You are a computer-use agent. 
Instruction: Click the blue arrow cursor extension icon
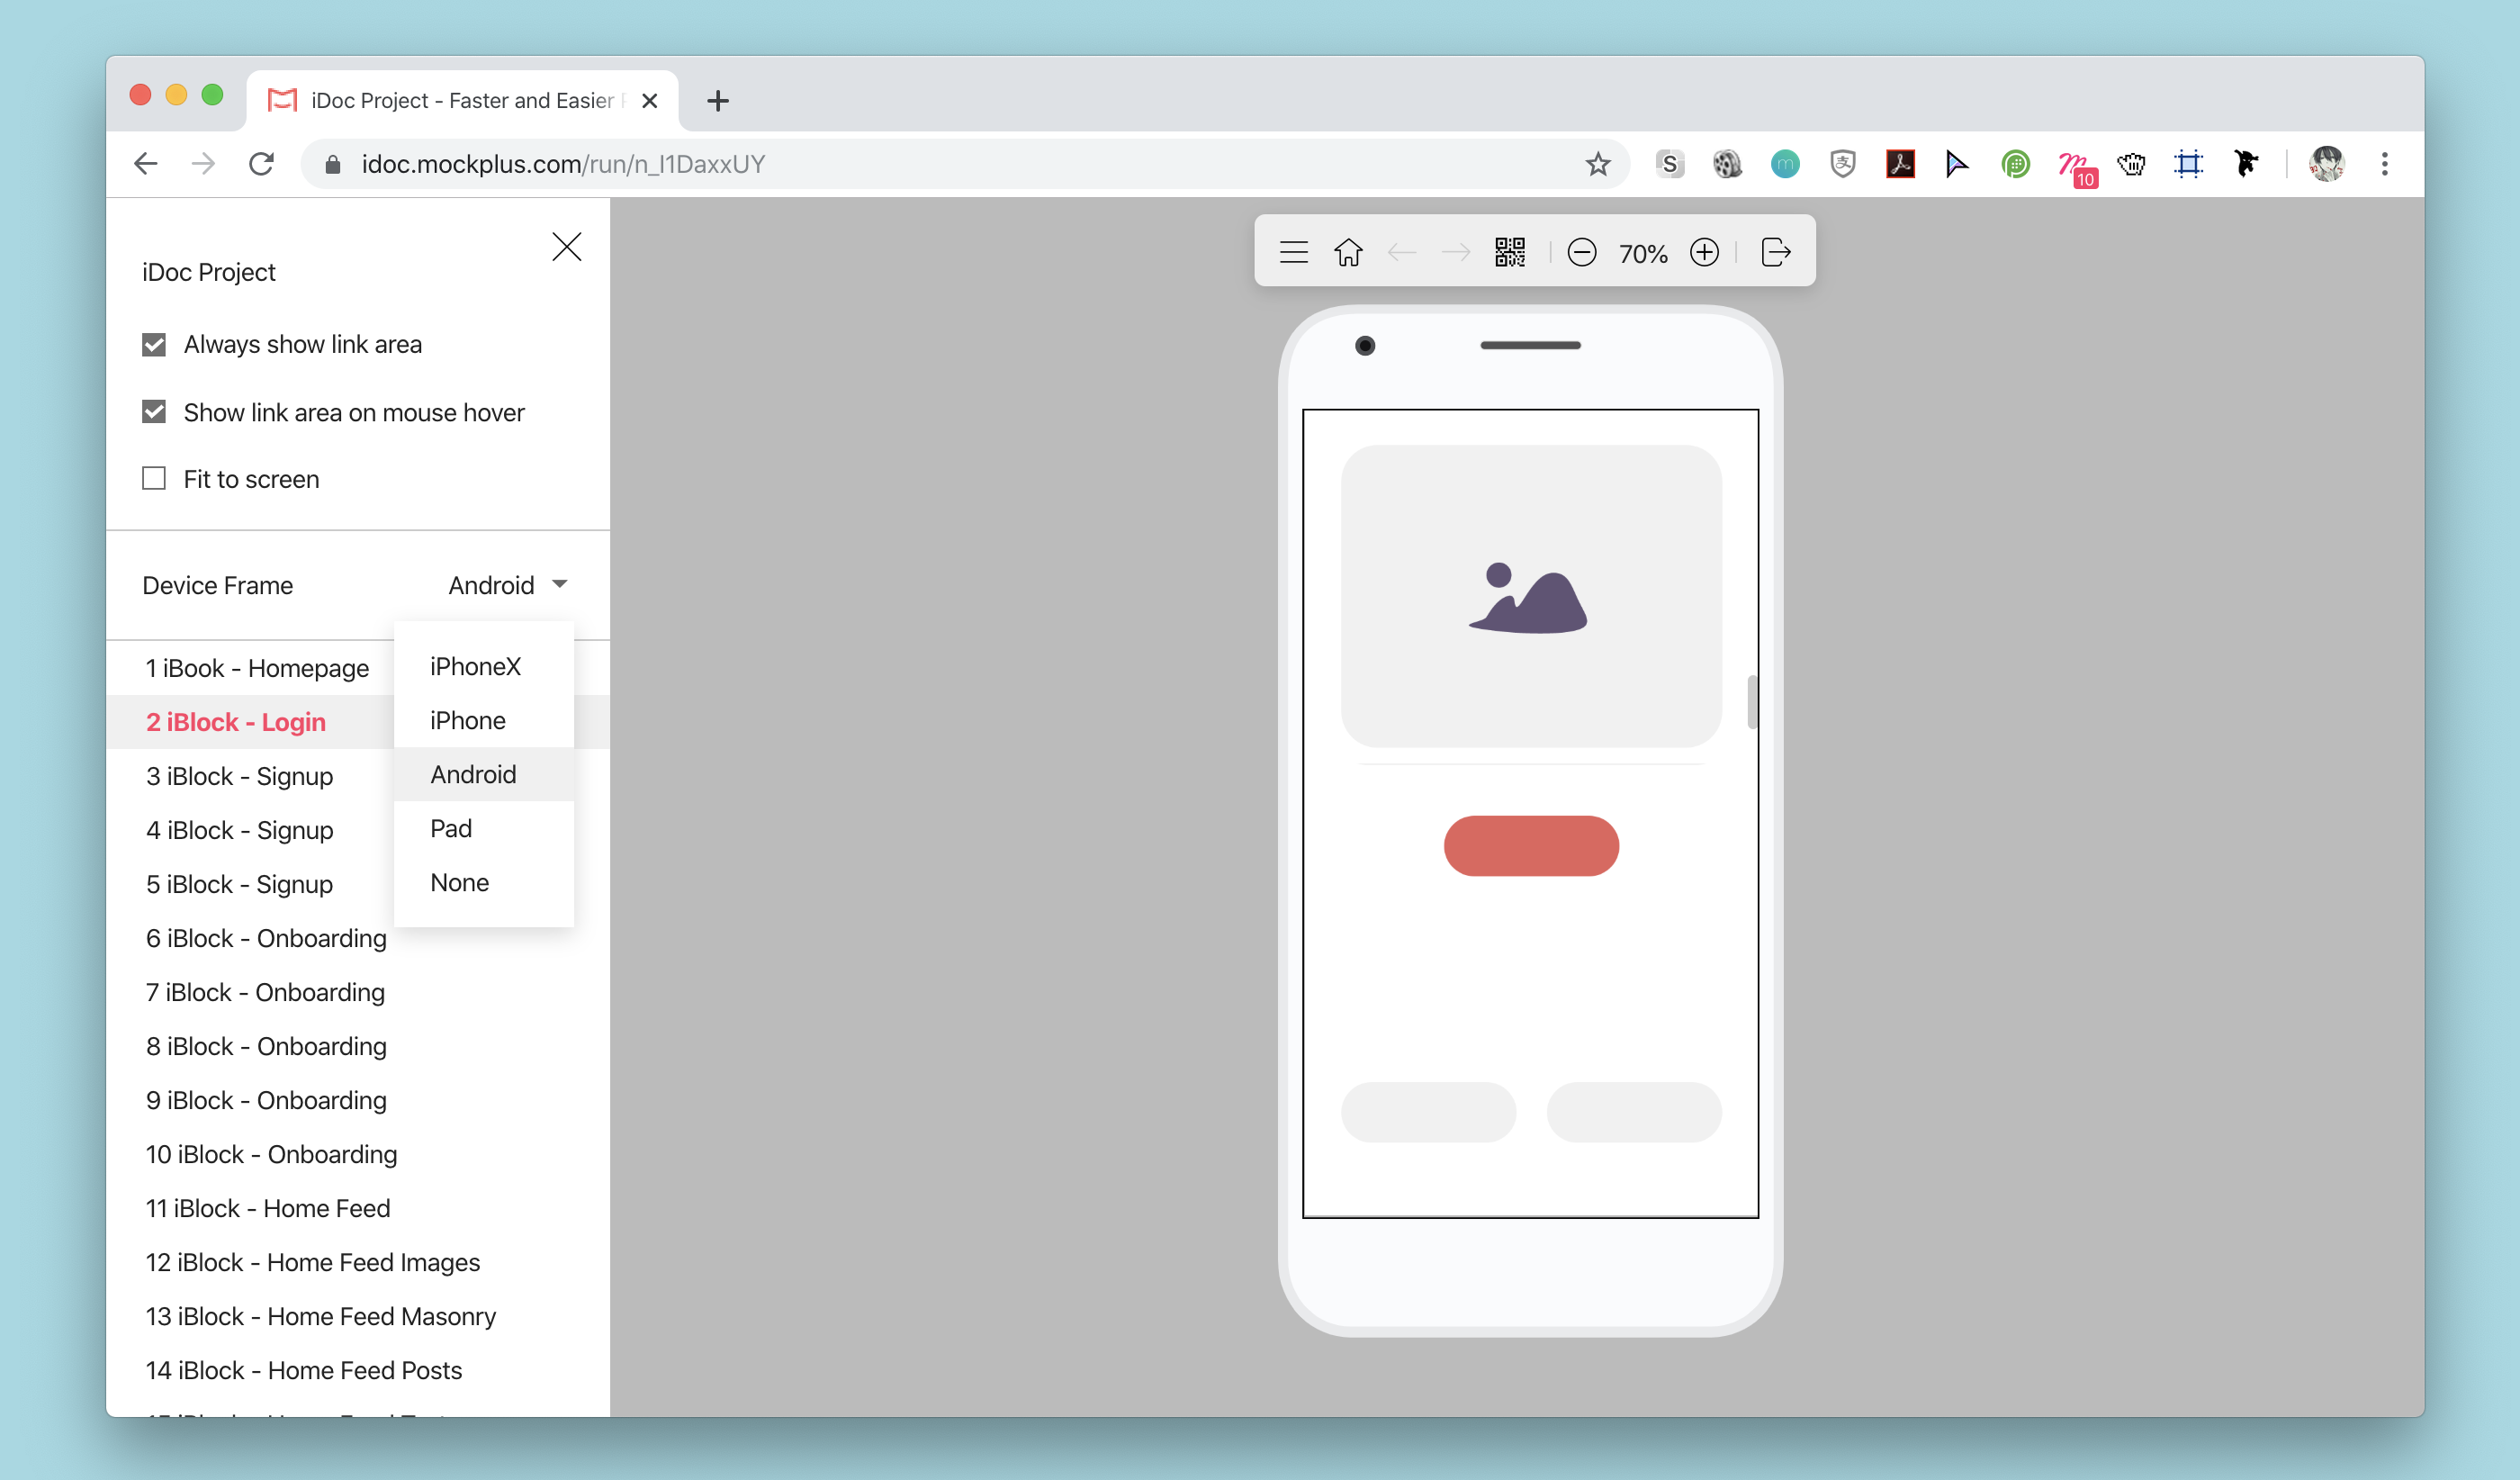[x=1957, y=164]
